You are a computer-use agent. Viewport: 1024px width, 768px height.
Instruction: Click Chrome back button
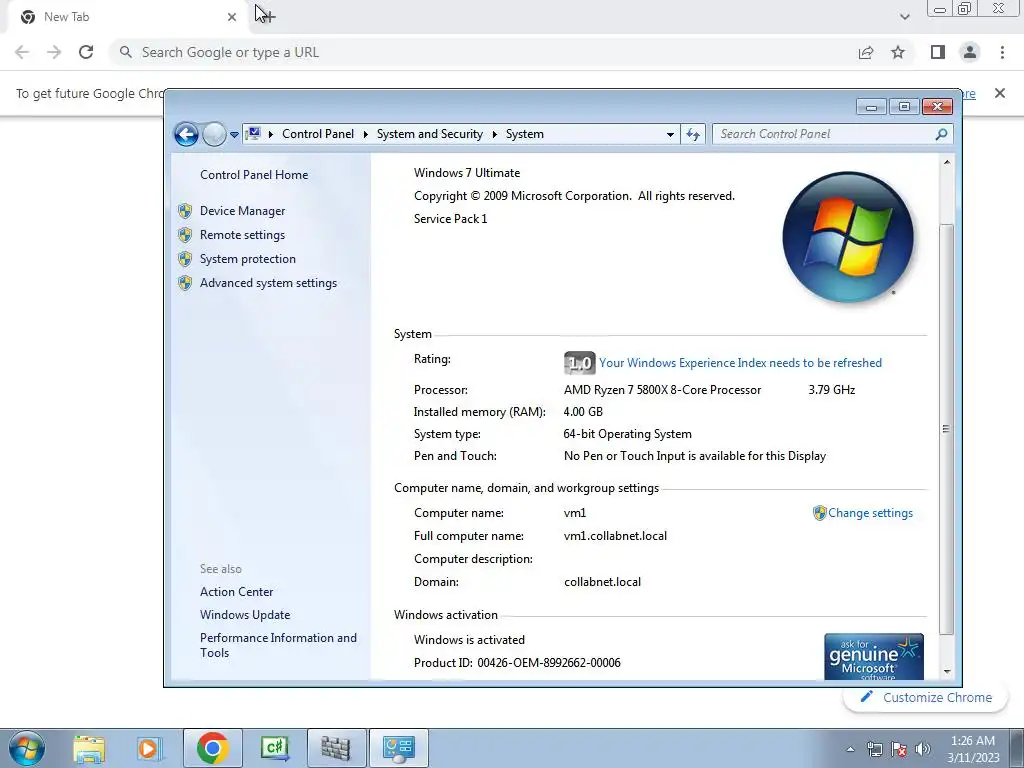point(22,52)
